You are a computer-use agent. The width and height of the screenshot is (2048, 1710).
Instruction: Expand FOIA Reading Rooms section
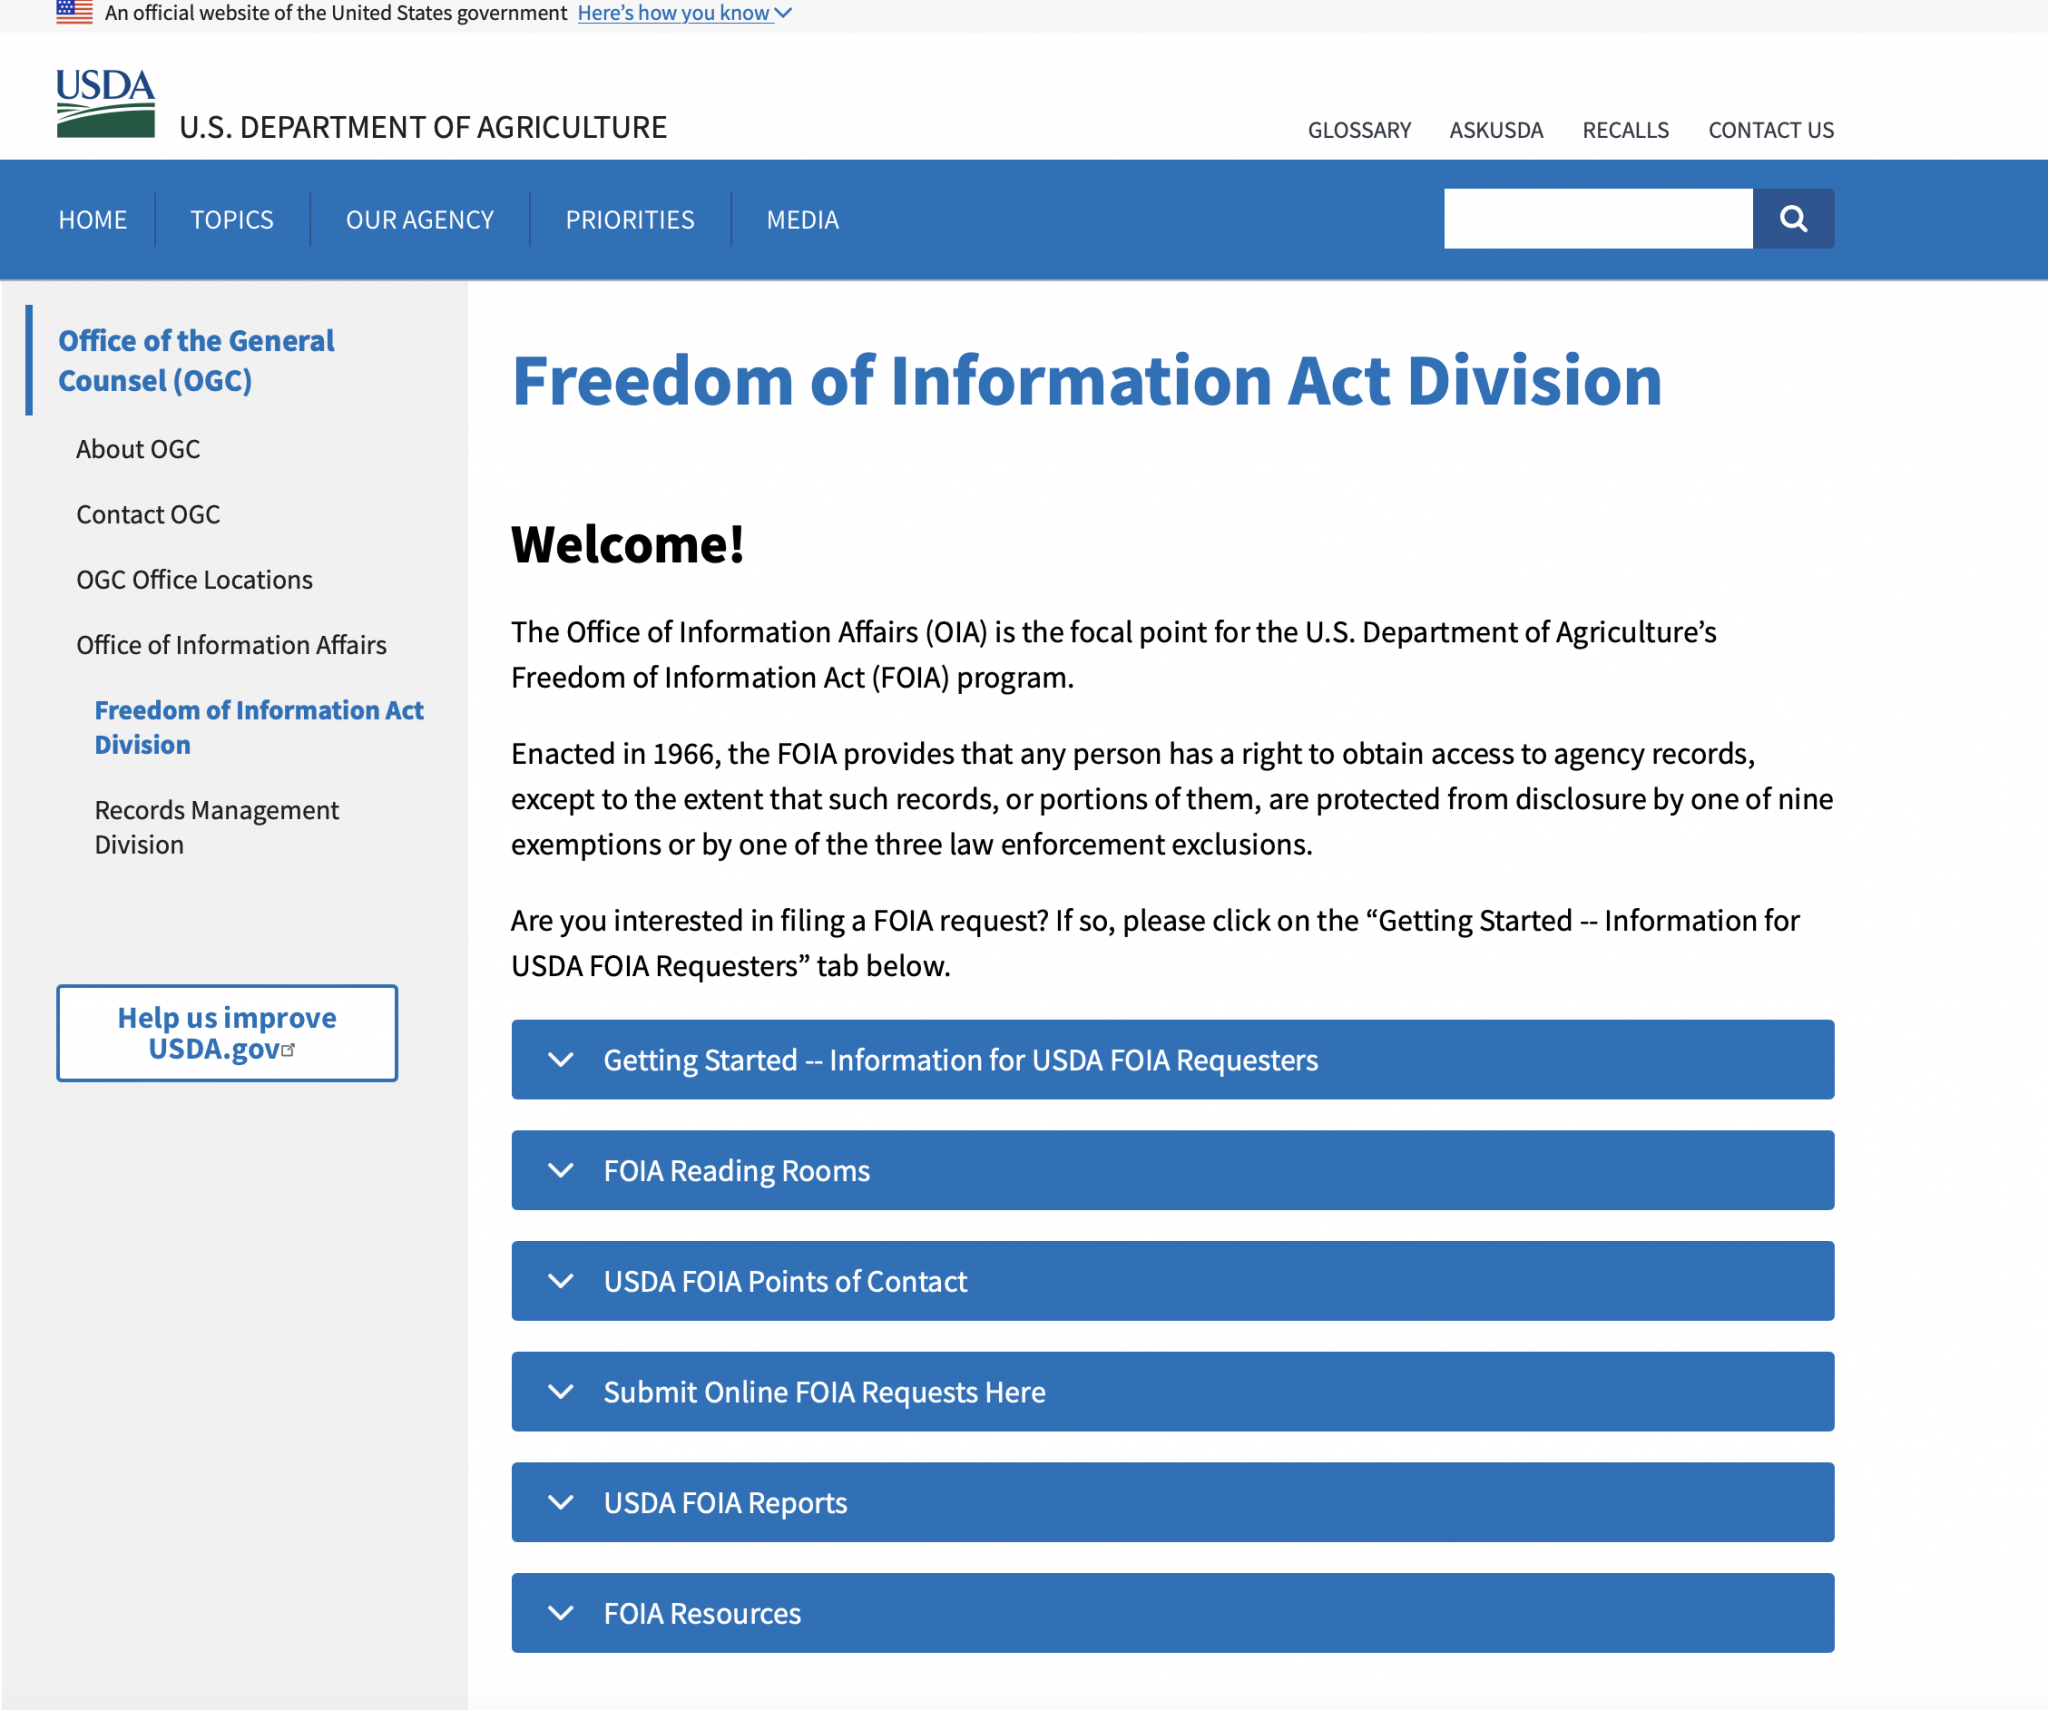coord(1172,1170)
